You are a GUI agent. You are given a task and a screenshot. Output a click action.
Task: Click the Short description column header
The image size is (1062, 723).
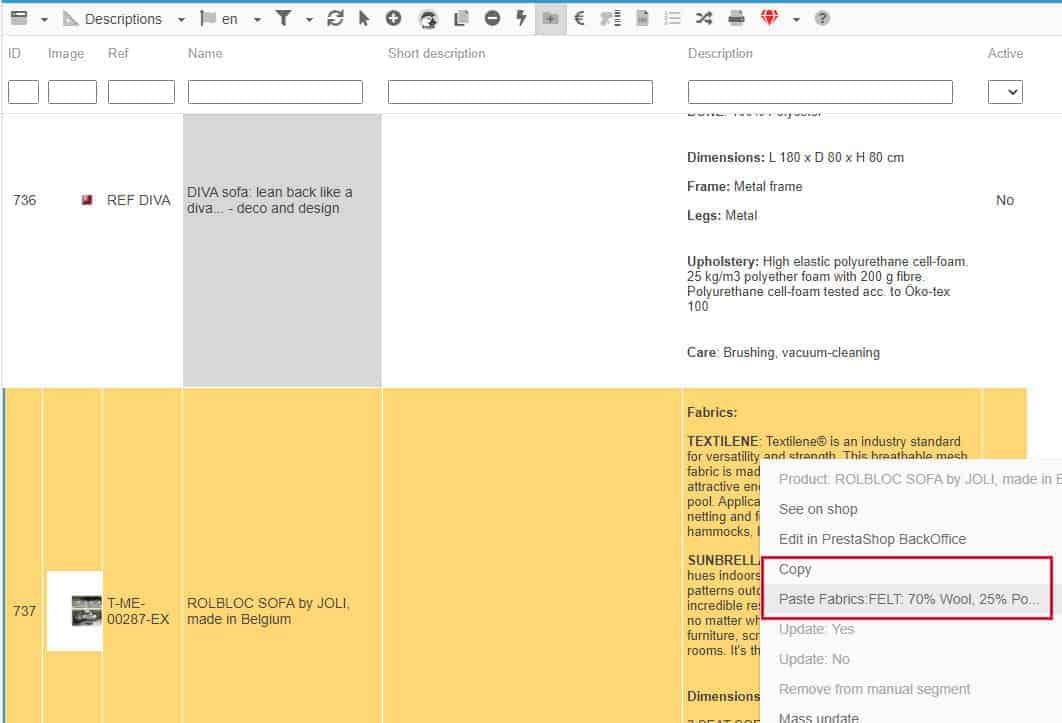coord(436,53)
